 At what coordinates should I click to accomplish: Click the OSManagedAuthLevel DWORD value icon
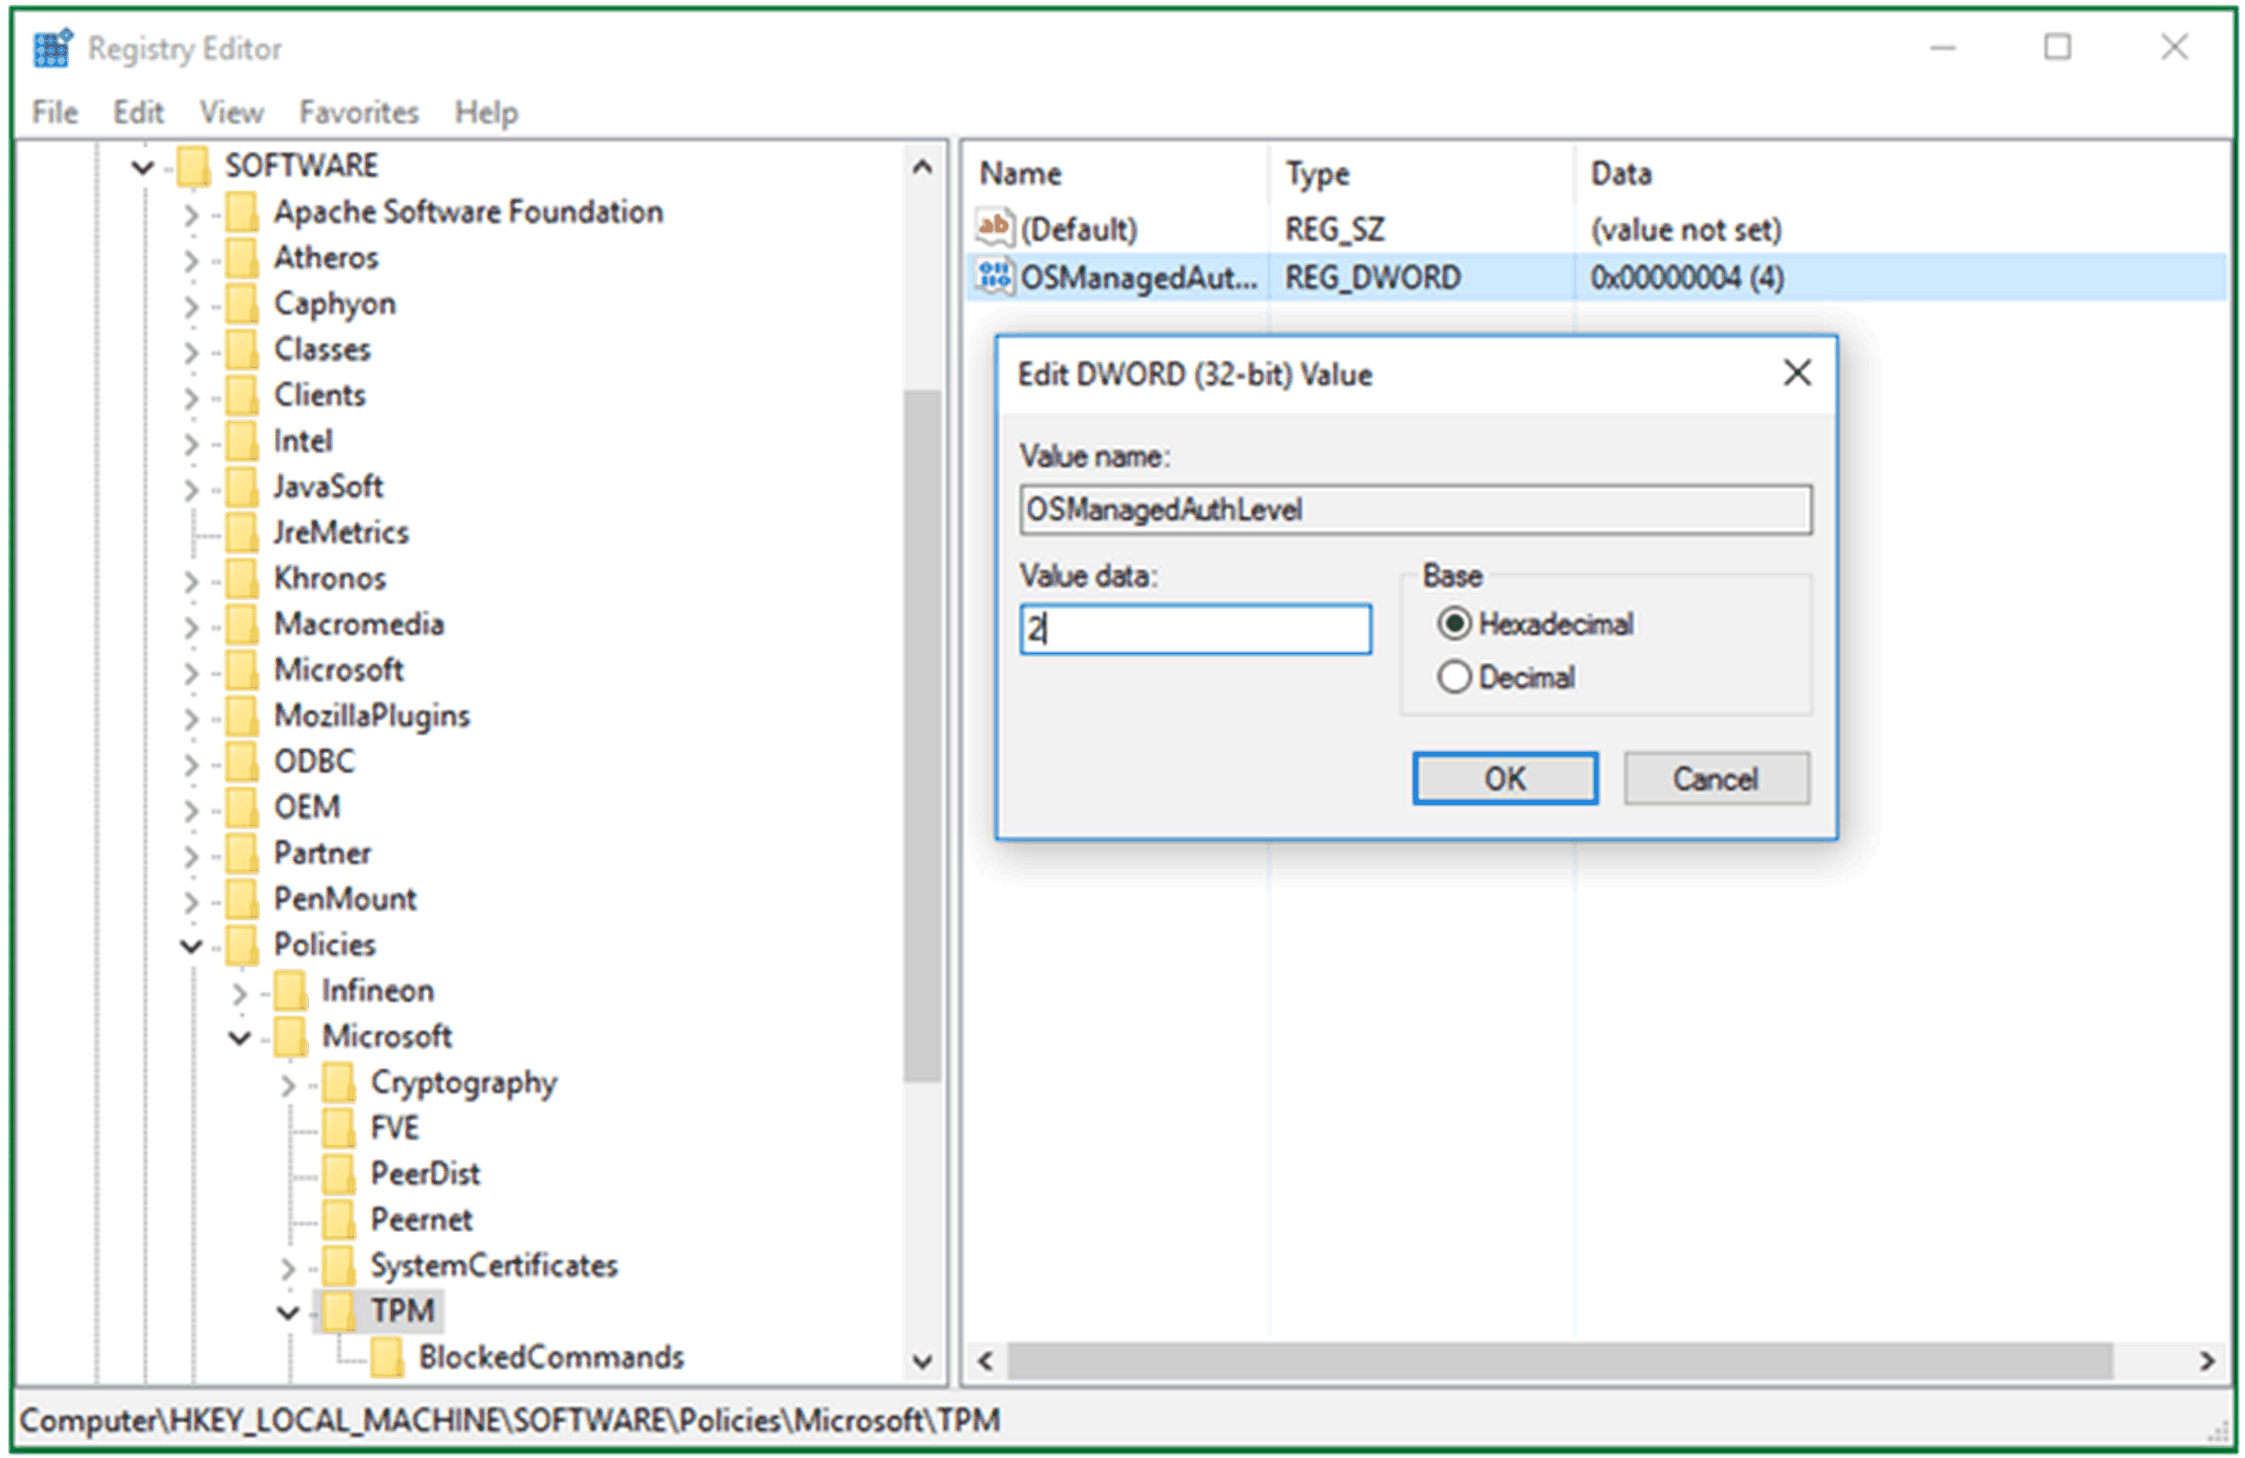(994, 277)
